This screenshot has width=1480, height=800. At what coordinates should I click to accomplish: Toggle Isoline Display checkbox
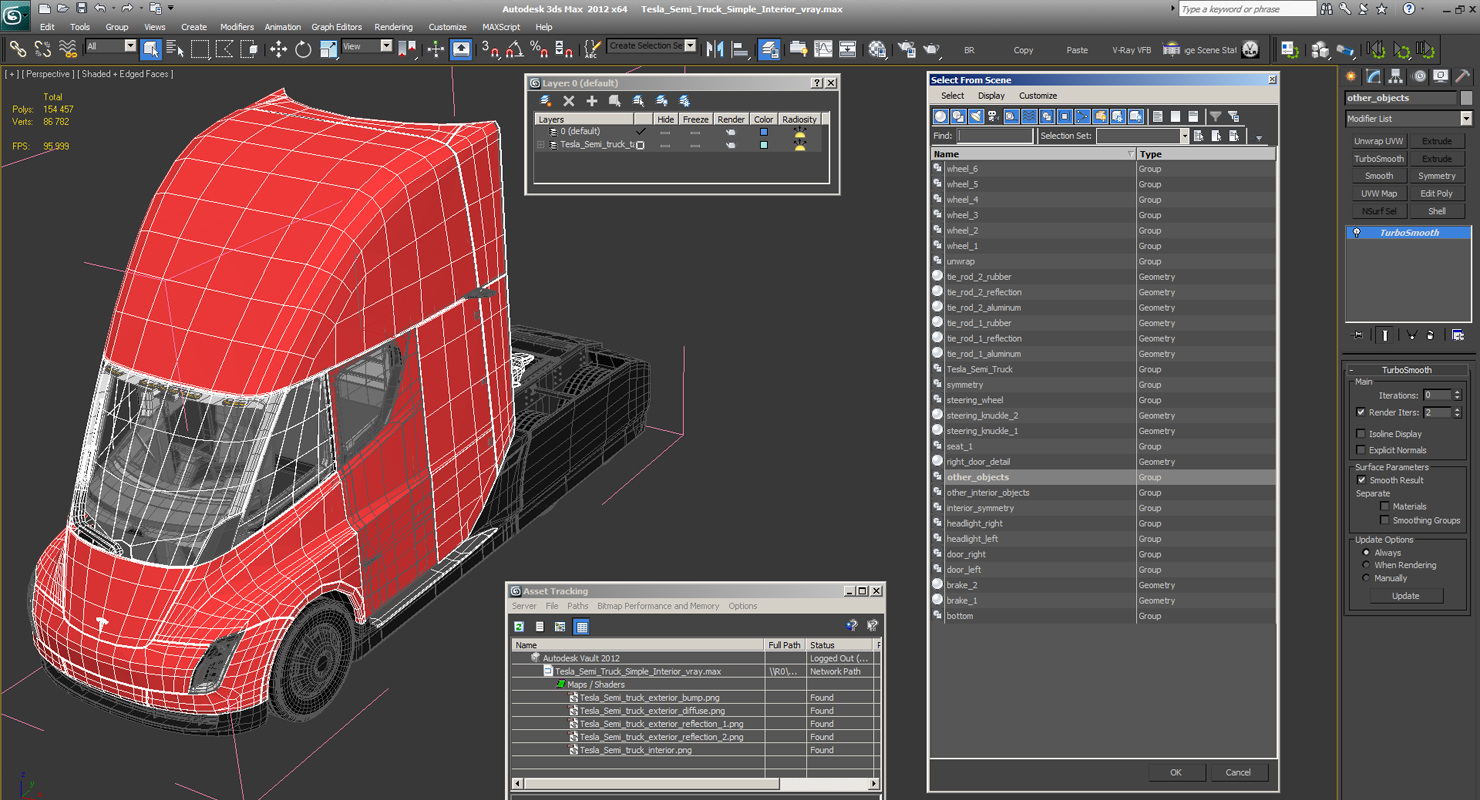[x=1361, y=434]
